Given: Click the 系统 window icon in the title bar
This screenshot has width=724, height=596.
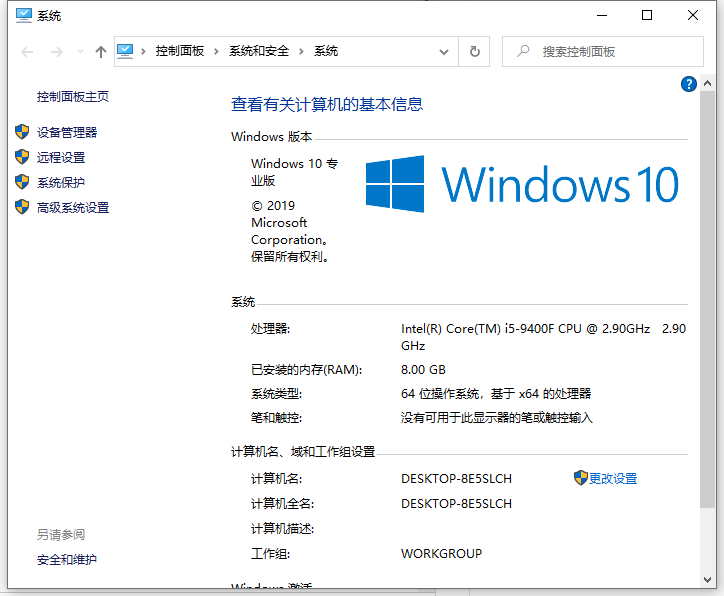Looking at the screenshot, I should click(x=23, y=15).
